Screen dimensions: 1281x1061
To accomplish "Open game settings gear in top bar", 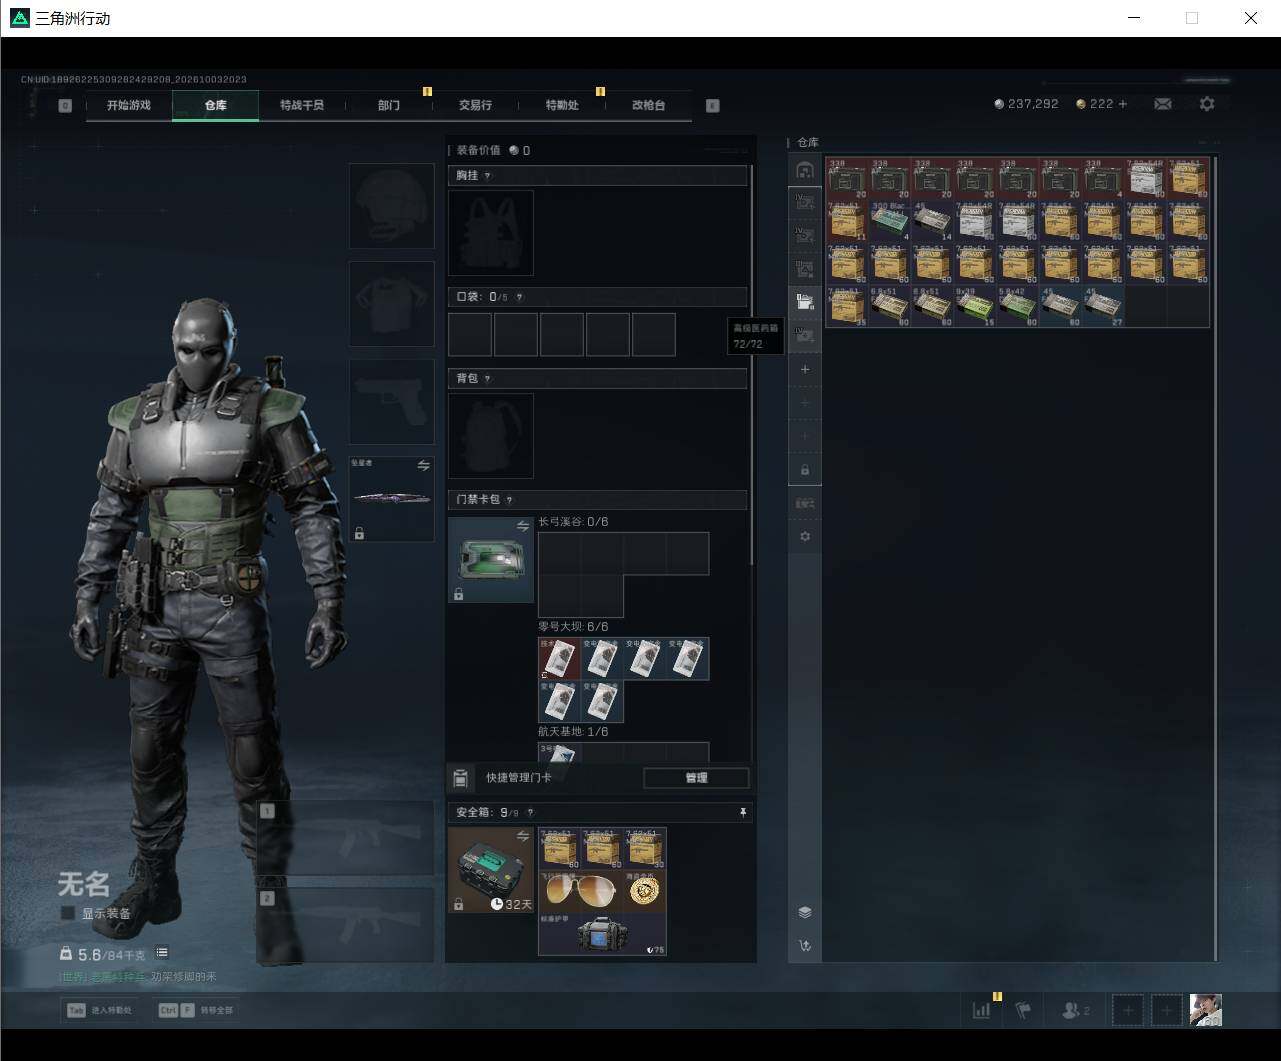I will tap(1207, 104).
